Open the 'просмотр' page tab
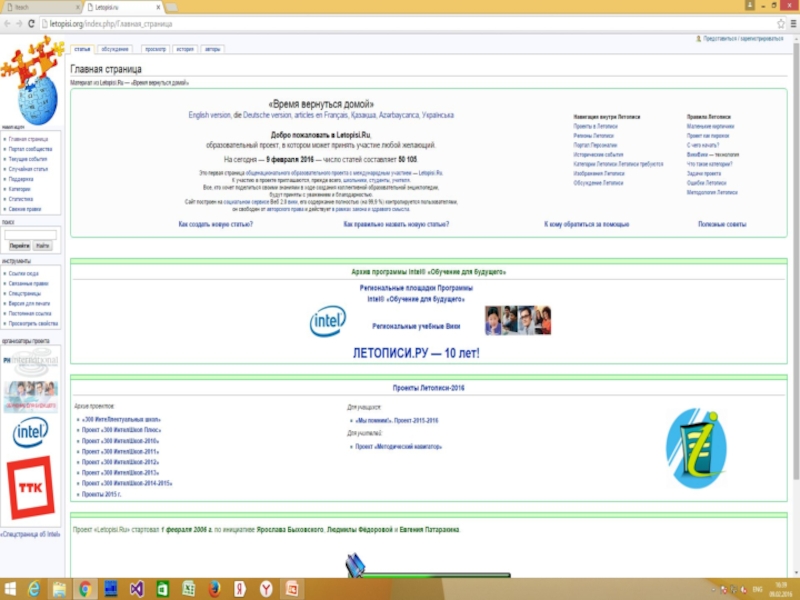800x600 pixels. click(x=156, y=49)
